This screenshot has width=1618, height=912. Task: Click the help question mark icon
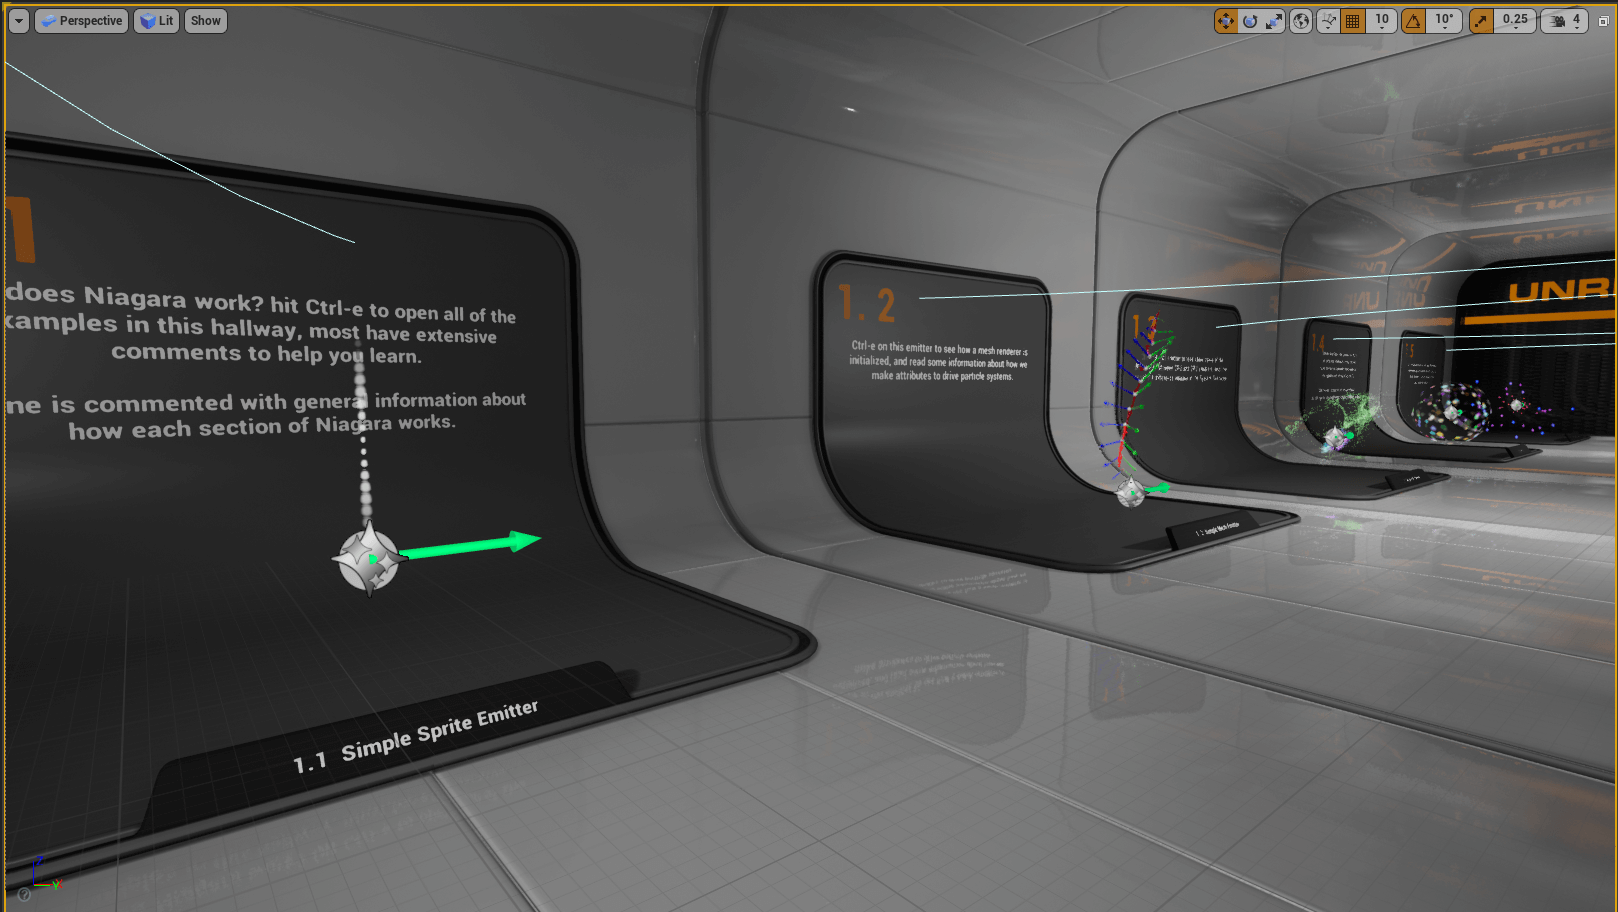[x=24, y=894]
